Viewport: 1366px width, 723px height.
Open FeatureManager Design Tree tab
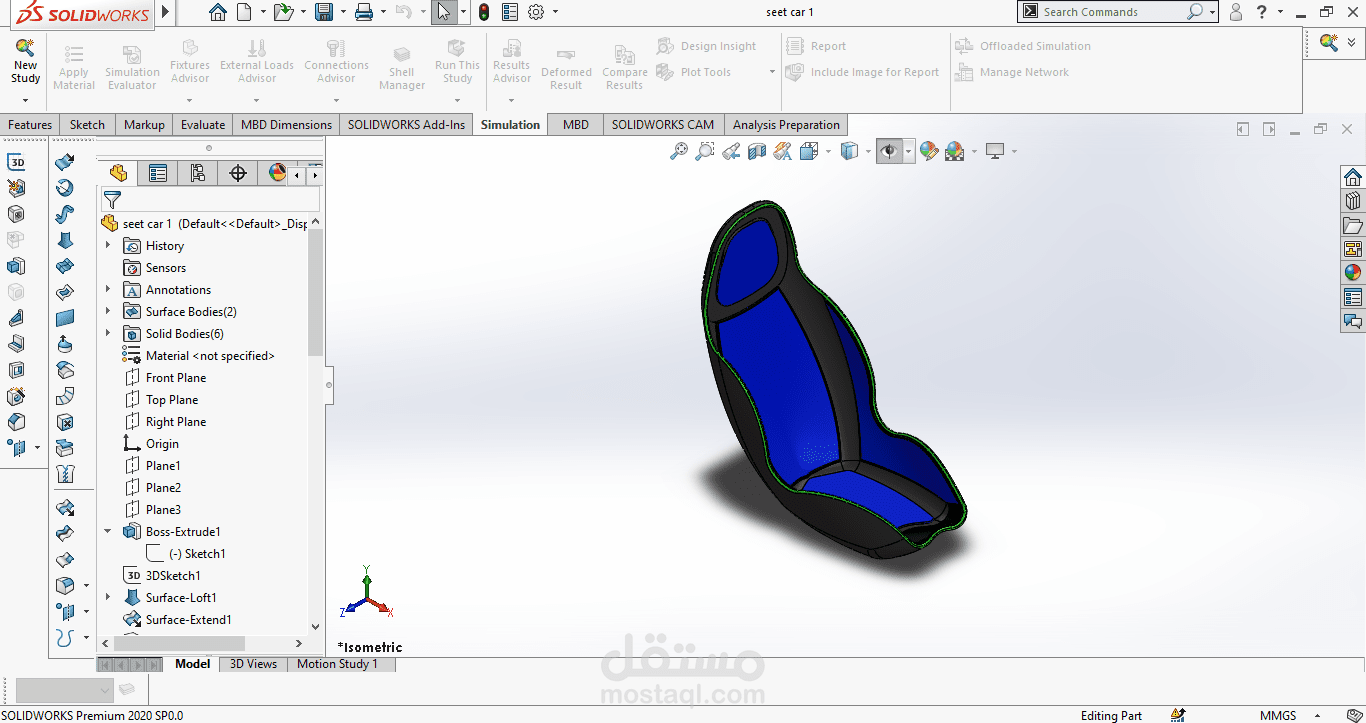pos(118,173)
